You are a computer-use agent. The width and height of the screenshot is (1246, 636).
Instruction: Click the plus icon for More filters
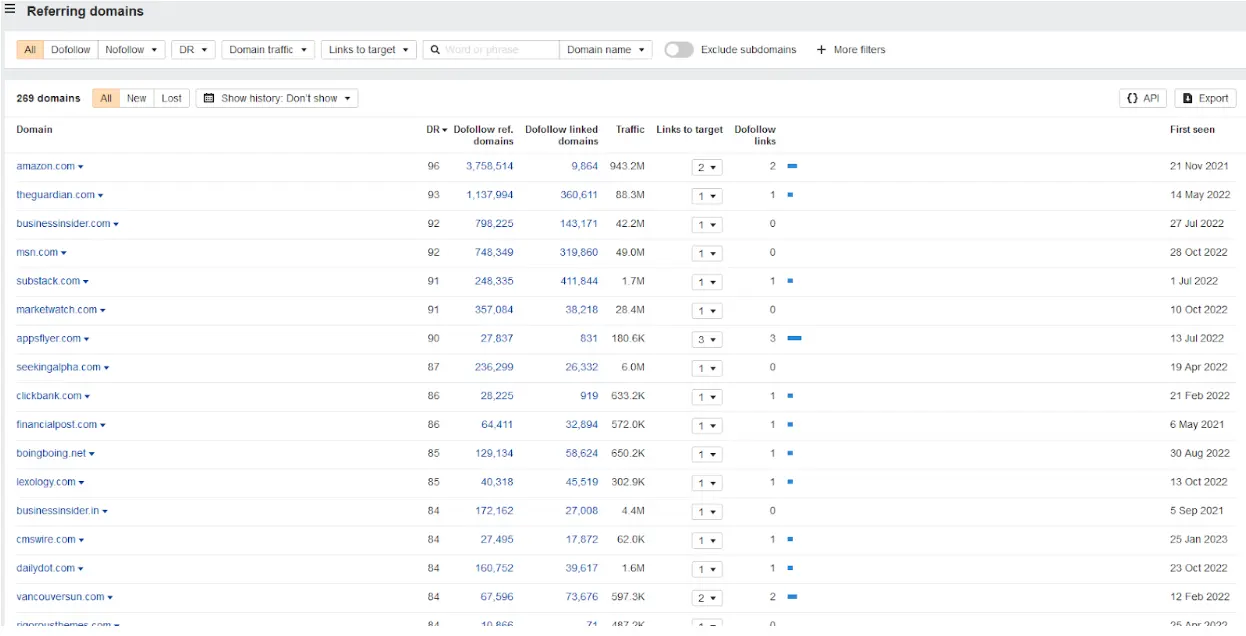coord(821,50)
